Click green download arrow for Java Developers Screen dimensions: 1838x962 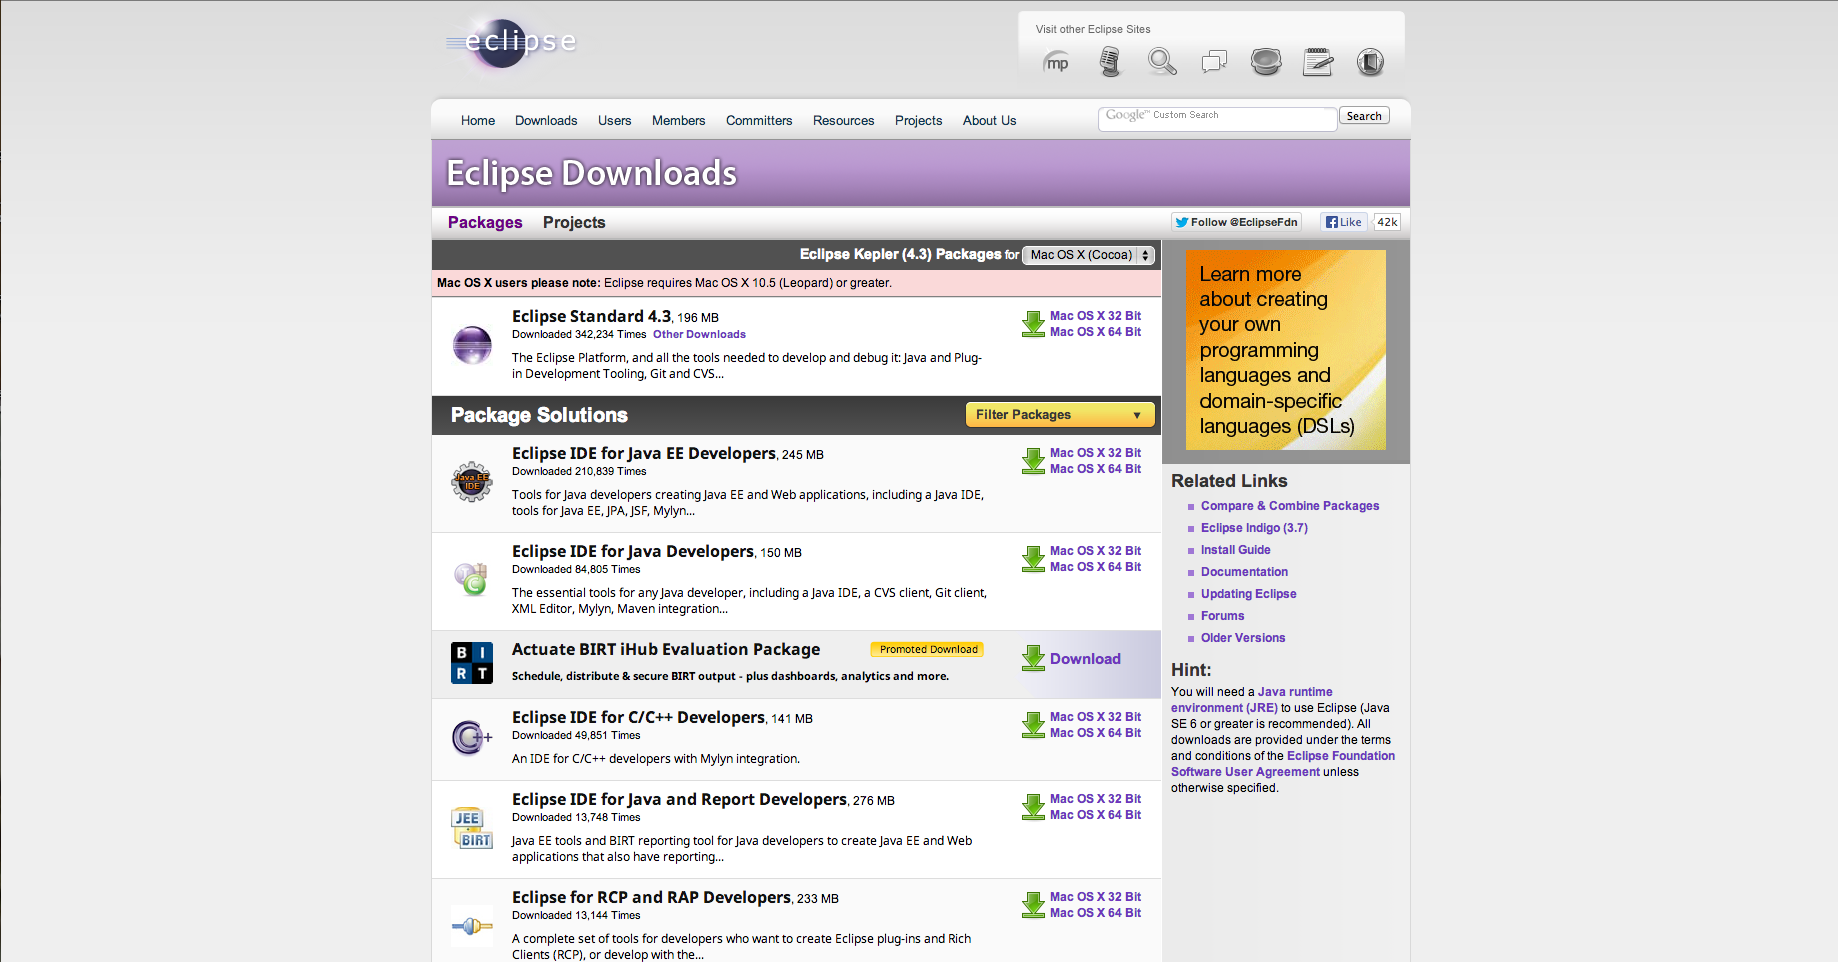tap(1033, 559)
